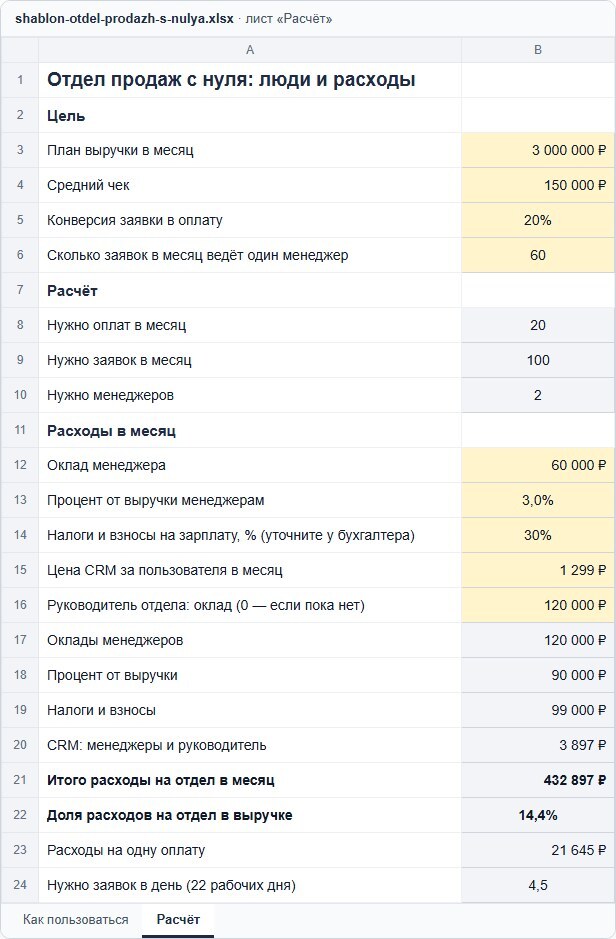The width and height of the screenshot is (616, 939).
Task: Click the «Процент от выручки» label in row 18
Action: (113, 676)
